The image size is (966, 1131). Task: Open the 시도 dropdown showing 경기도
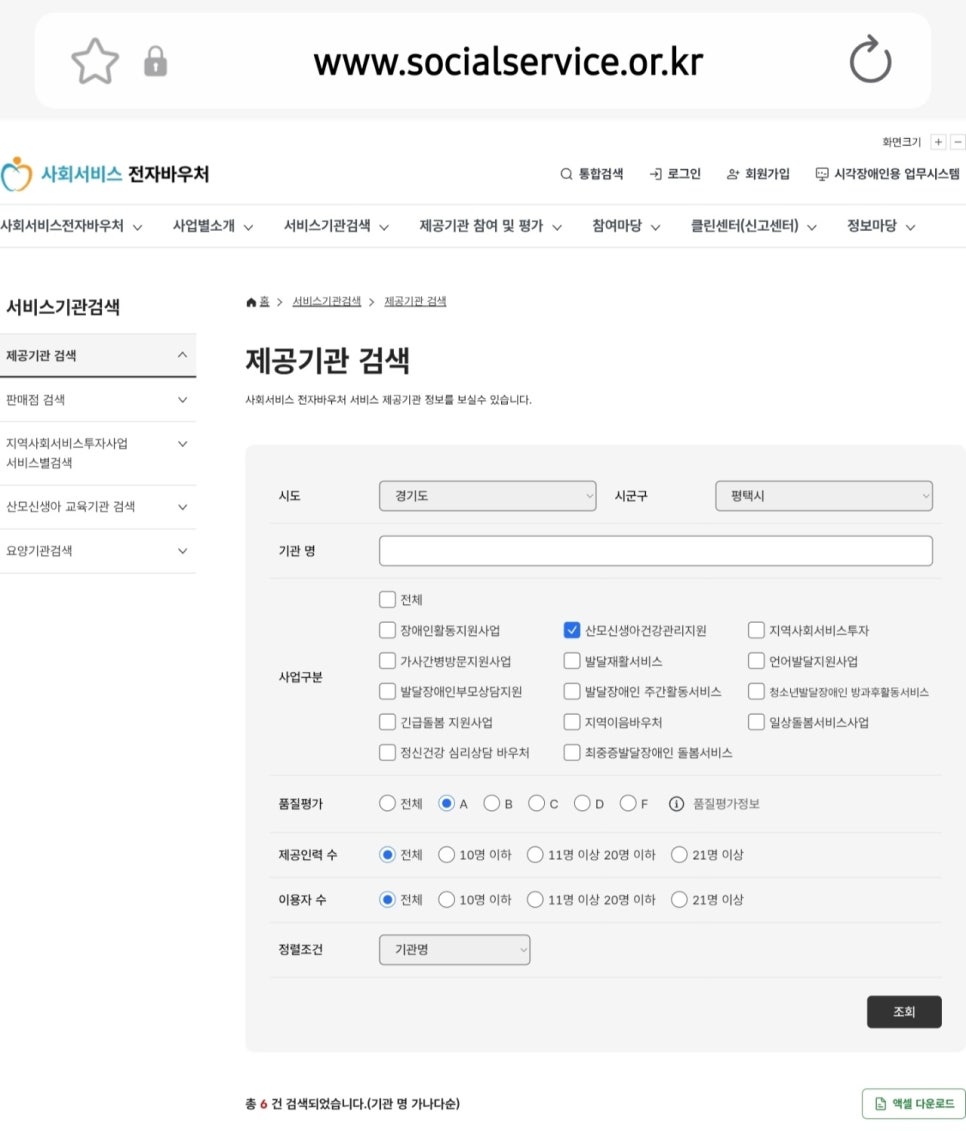487,496
